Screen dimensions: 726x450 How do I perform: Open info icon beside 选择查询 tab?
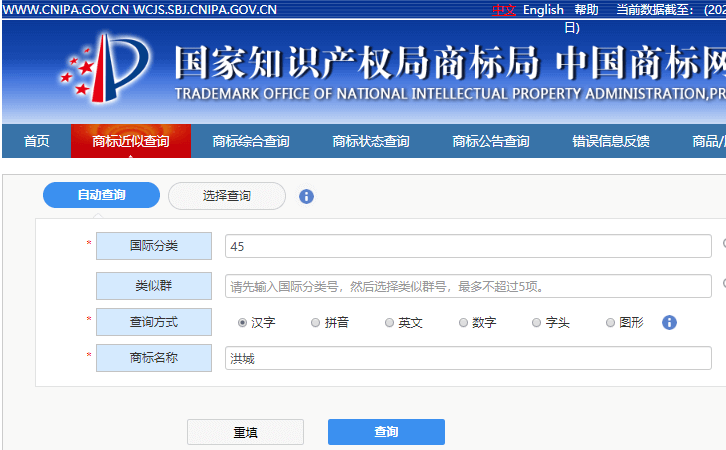pyautogui.click(x=306, y=196)
